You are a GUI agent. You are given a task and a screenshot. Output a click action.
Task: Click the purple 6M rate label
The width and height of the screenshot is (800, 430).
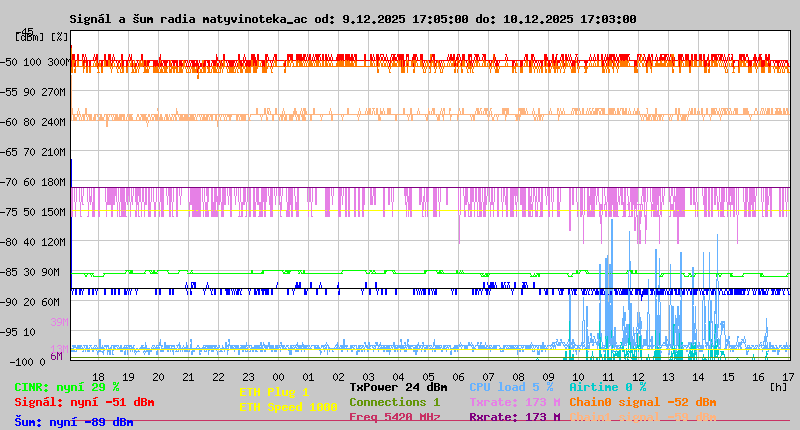pyautogui.click(x=56, y=356)
